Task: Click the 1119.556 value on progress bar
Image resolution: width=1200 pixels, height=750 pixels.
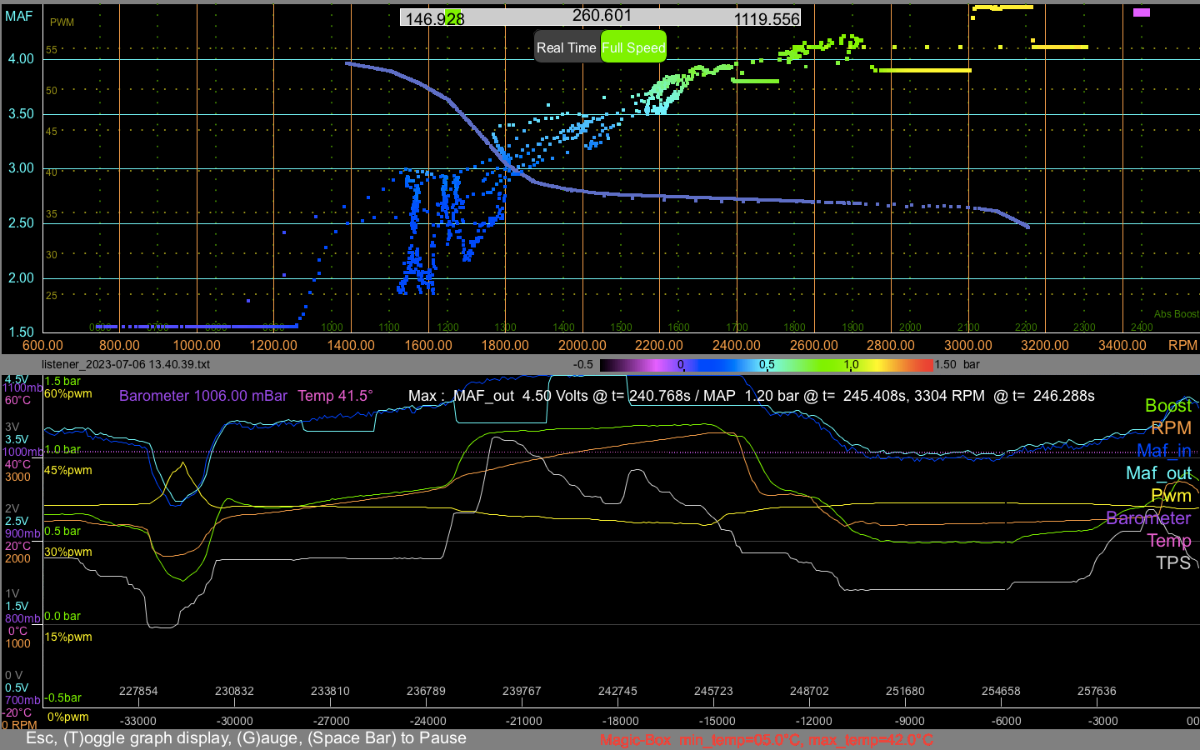Action: click(767, 19)
